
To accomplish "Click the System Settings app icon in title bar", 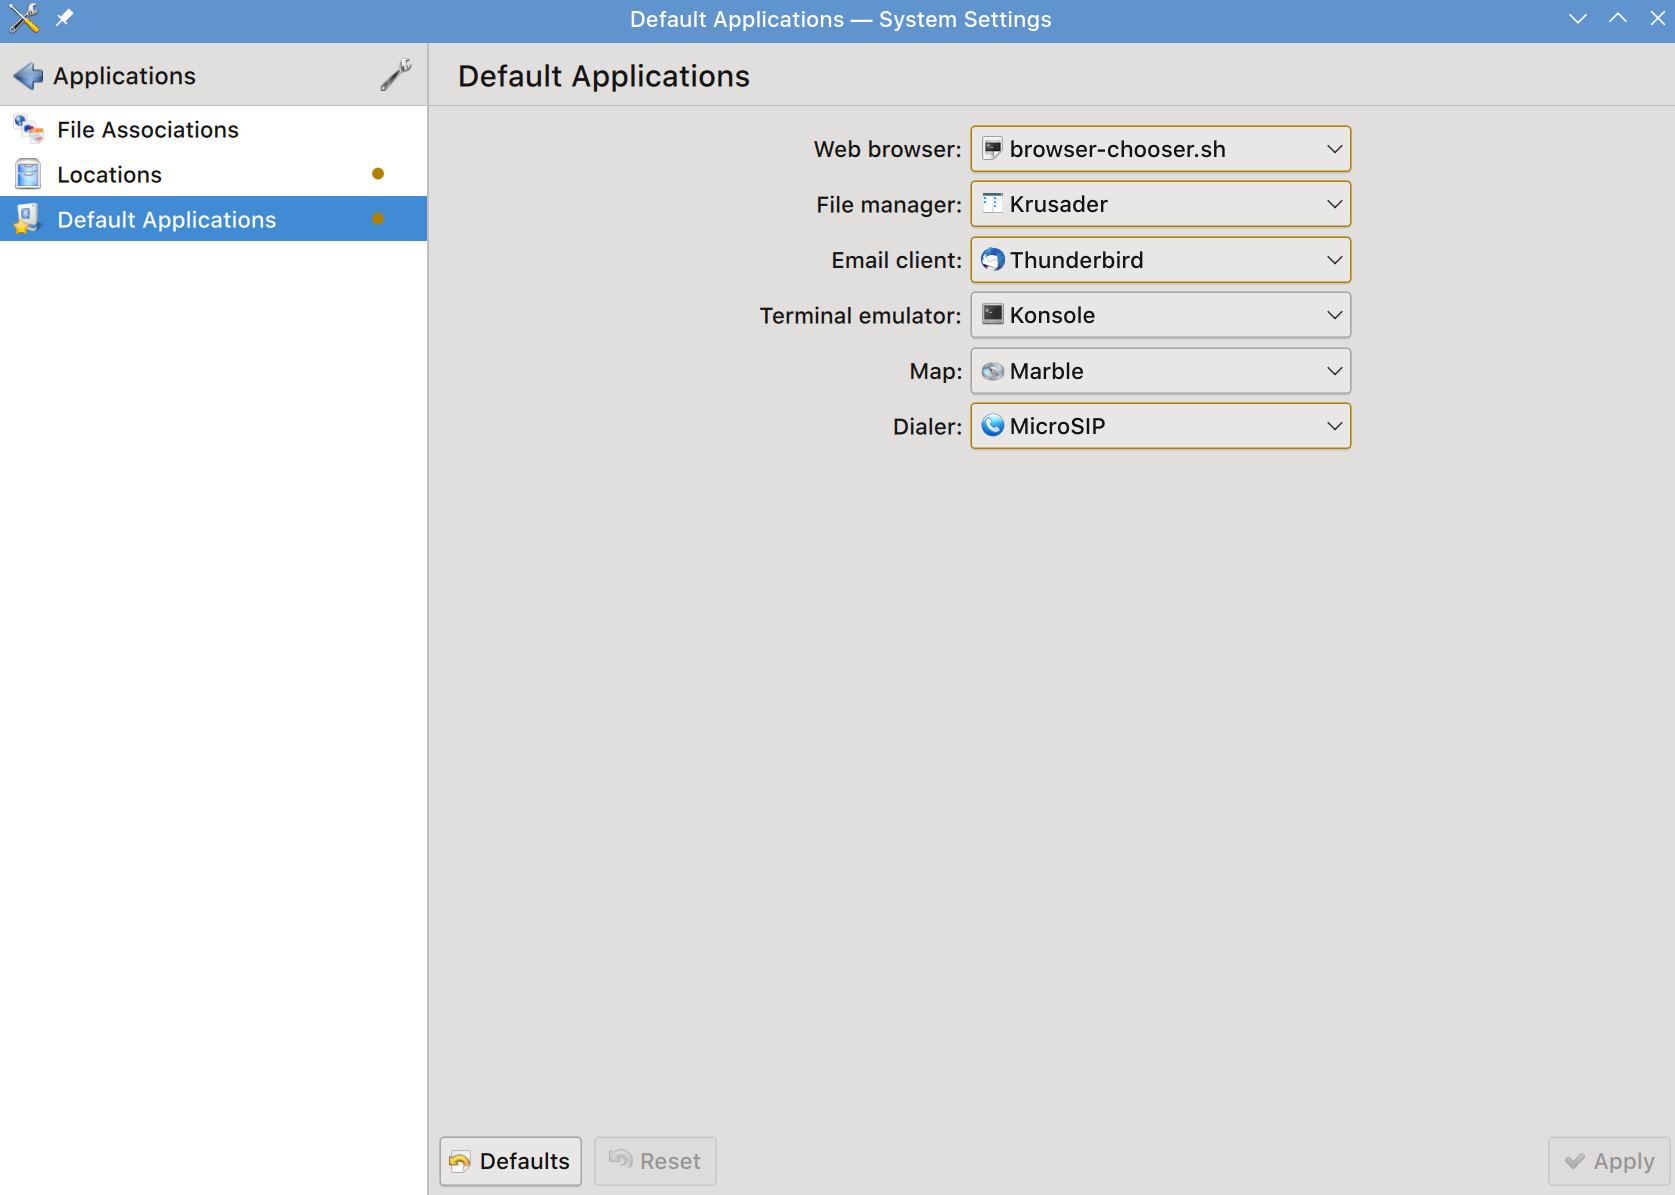I will (x=24, y=18).
